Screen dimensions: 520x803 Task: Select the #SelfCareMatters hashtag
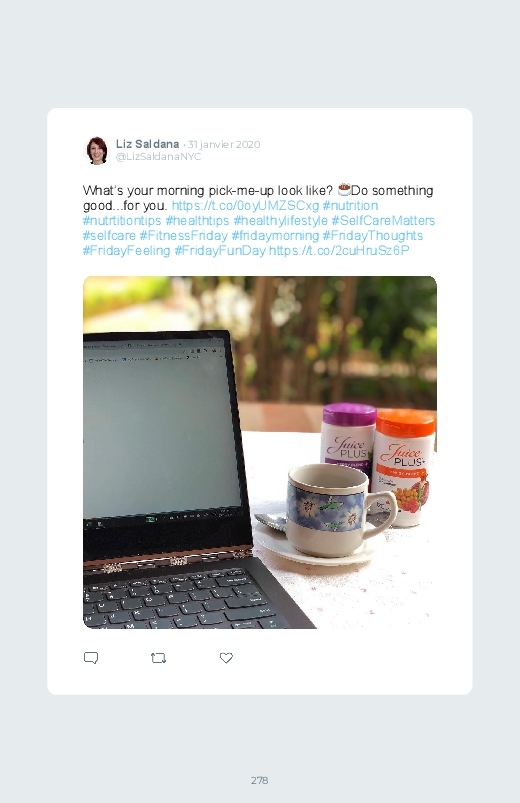click(383, 221)
